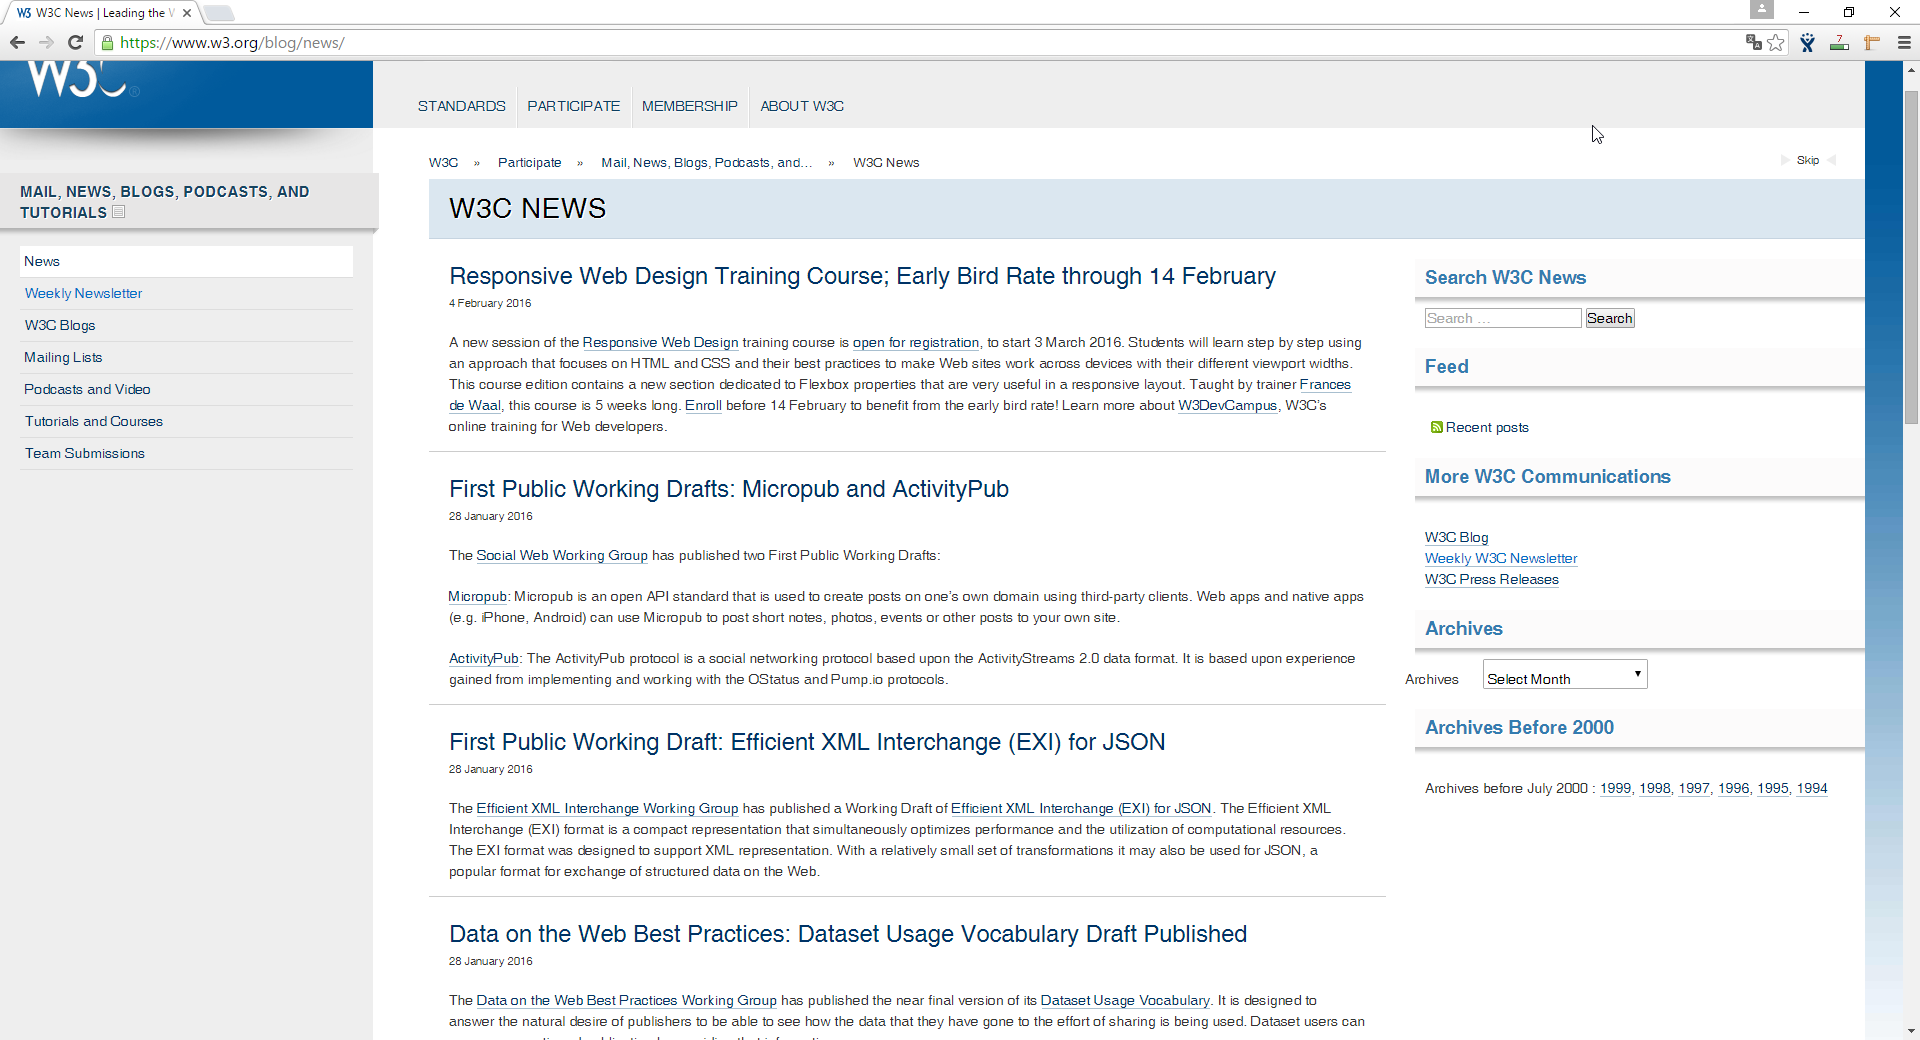
Task: Click the vertical scrollbar thumb
Action: coord(1911,258)
